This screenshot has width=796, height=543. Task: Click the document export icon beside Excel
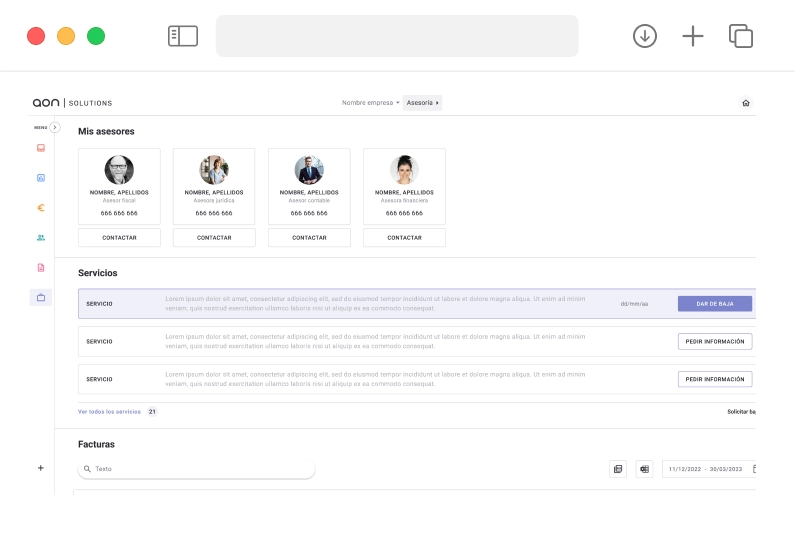618,469
